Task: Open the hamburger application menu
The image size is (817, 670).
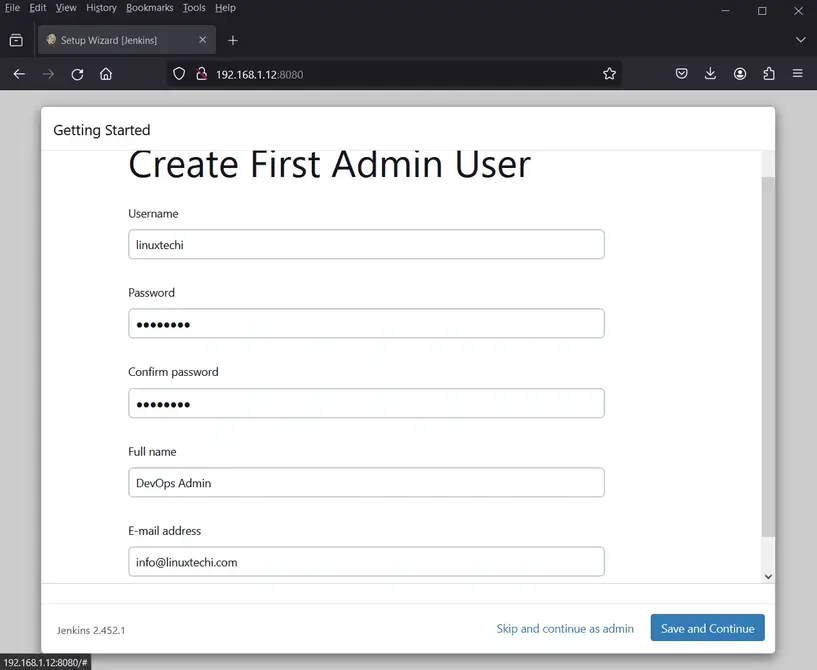Action: coord(798,74)
